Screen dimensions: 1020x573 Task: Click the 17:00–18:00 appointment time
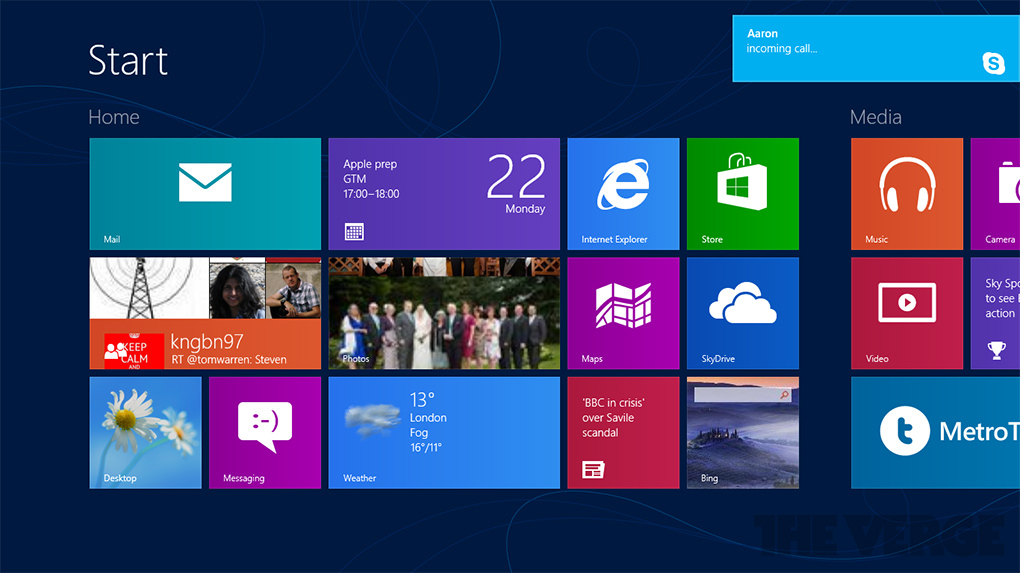point(371,194)
